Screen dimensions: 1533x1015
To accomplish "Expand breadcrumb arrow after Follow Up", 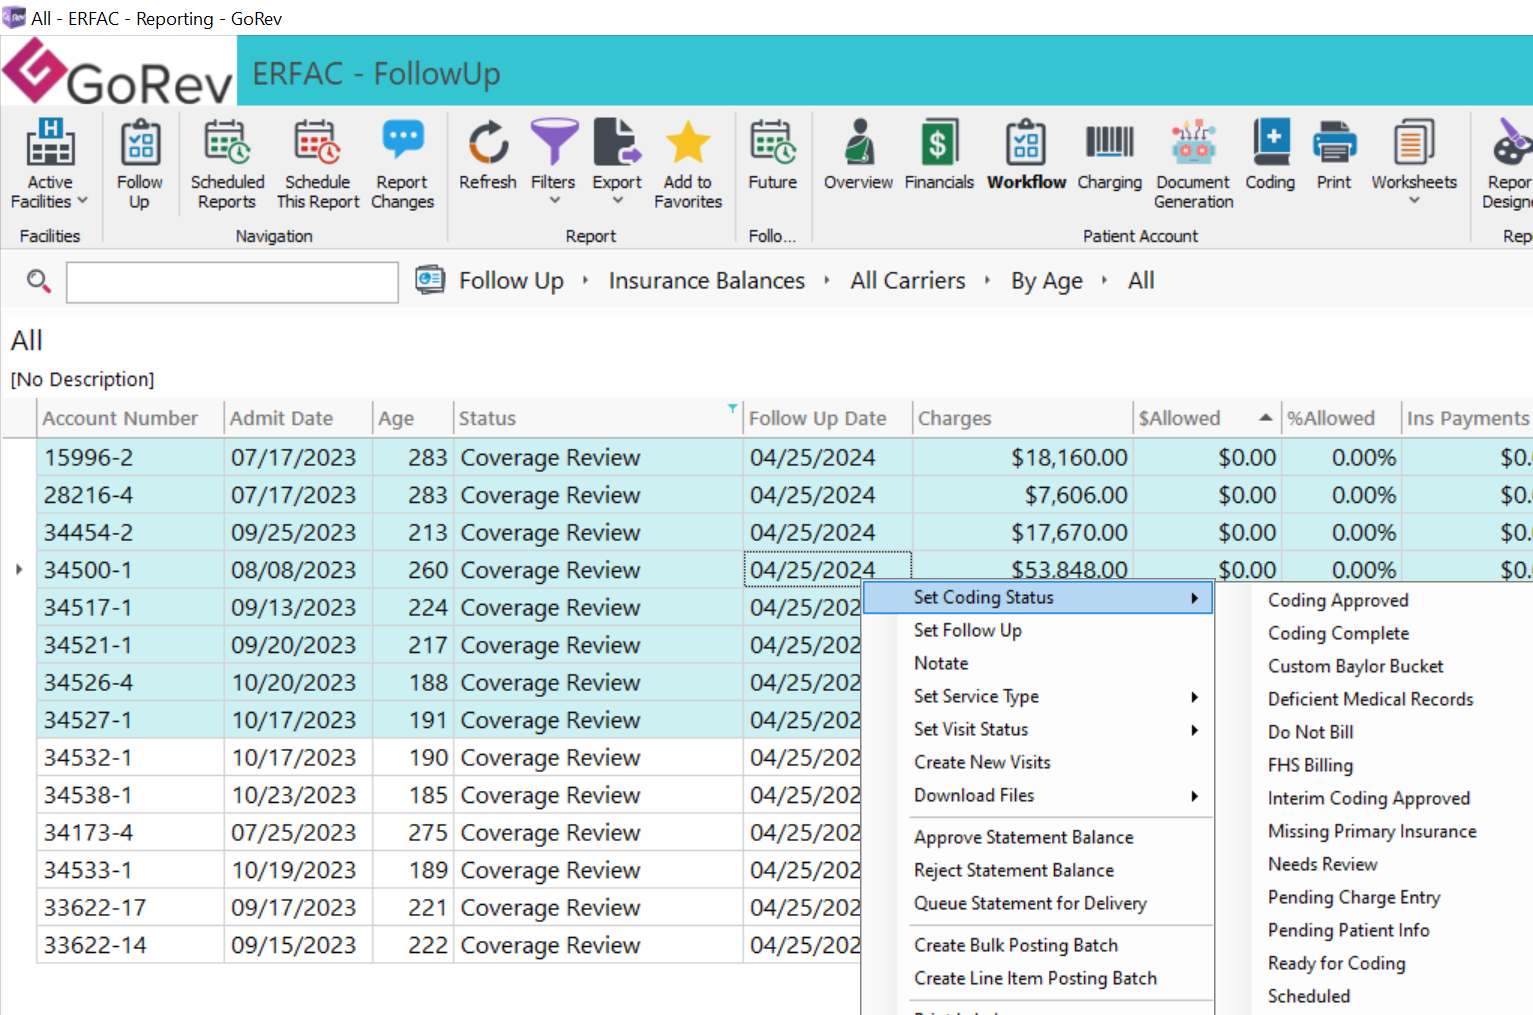I will pos(585,281).
